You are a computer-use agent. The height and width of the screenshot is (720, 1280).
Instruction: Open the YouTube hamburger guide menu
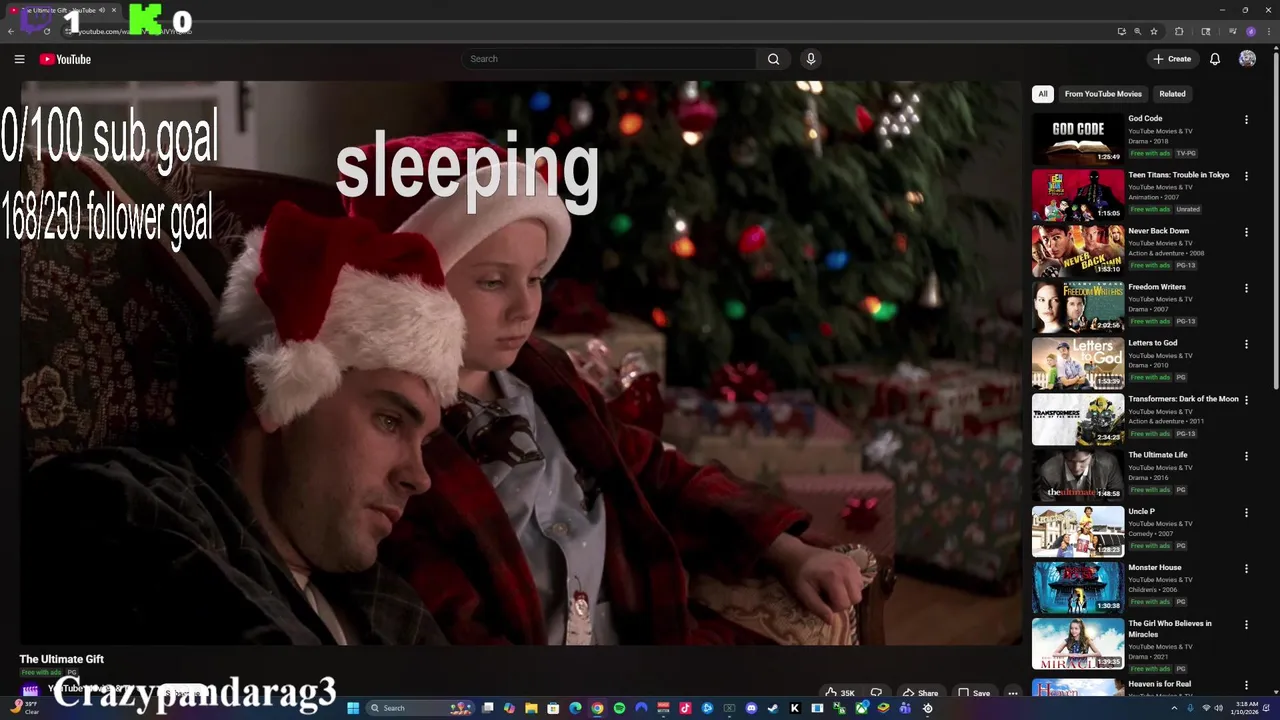pos(19,59)
